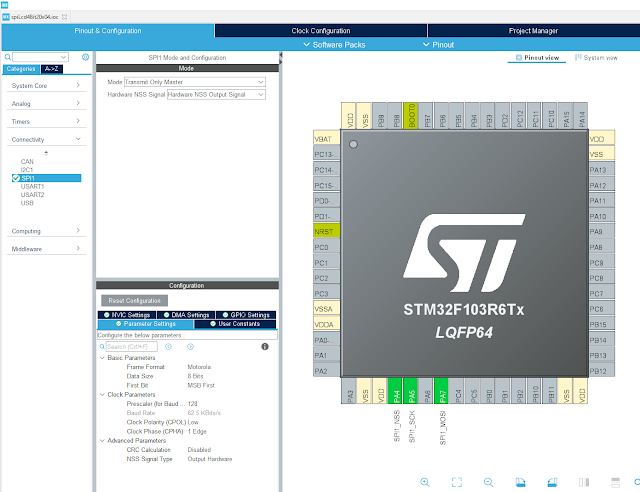The image size is (640, 492).
Task: Select I2C1 in Connectivity list
Action: pyautogui.click(x=27, y=170)
